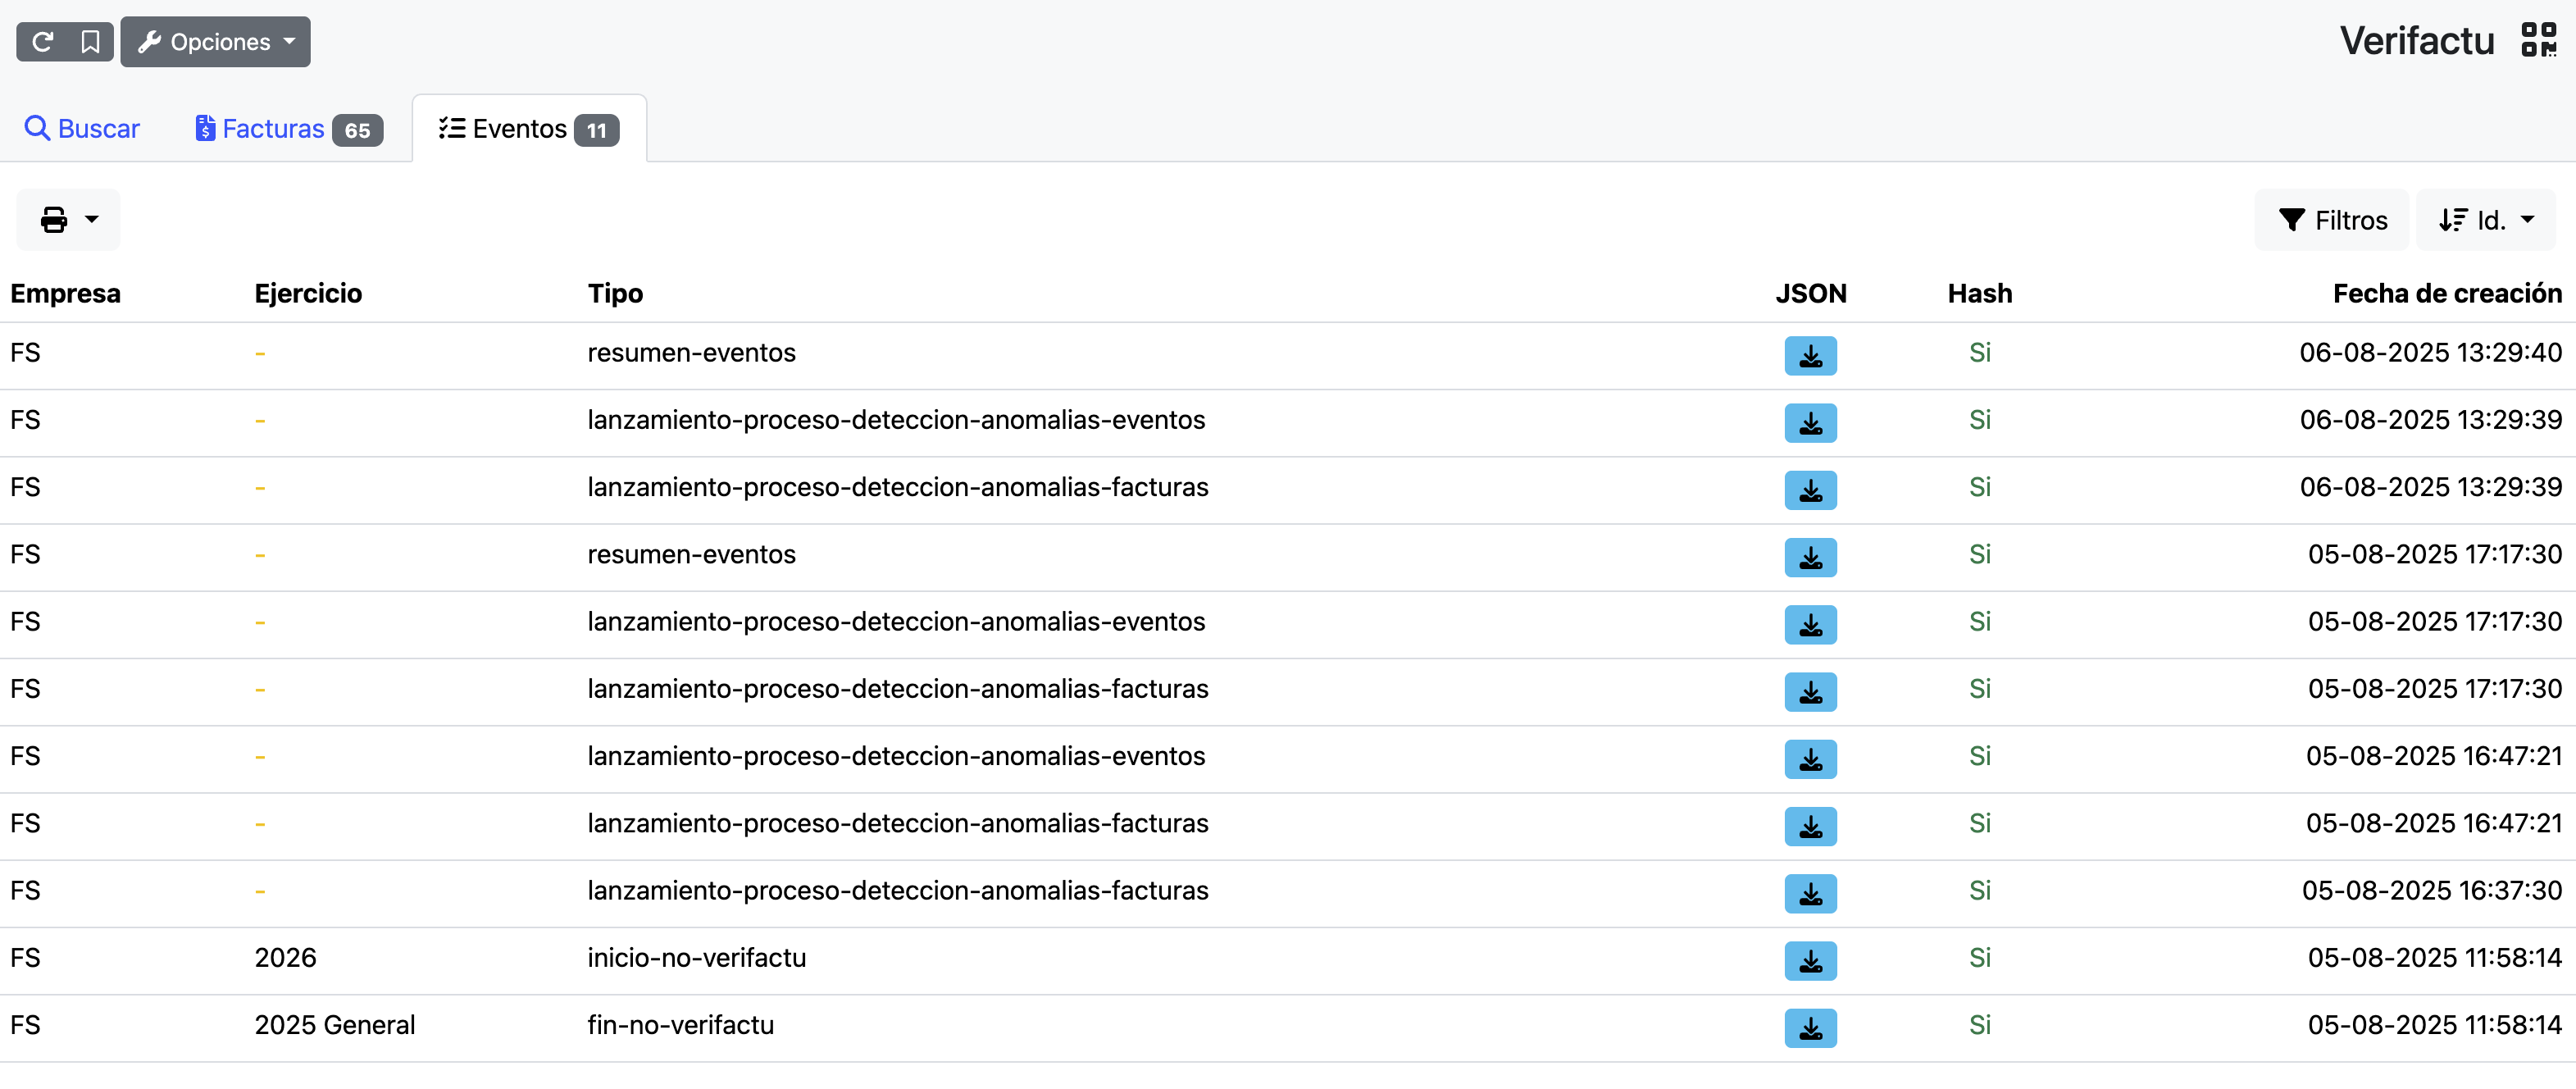Expand the print options dropdown

pyautogui.click(x=68, y=219)
